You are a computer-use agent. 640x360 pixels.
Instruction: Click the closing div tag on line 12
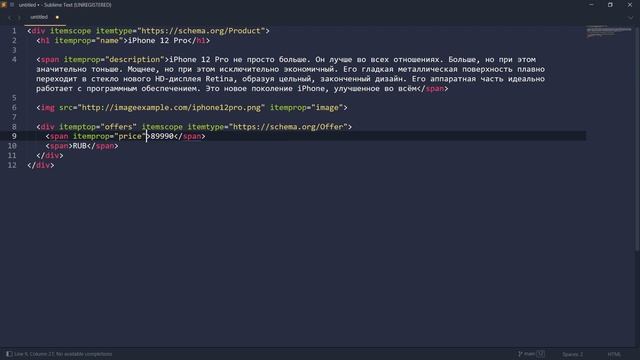[x=41, y=165]
